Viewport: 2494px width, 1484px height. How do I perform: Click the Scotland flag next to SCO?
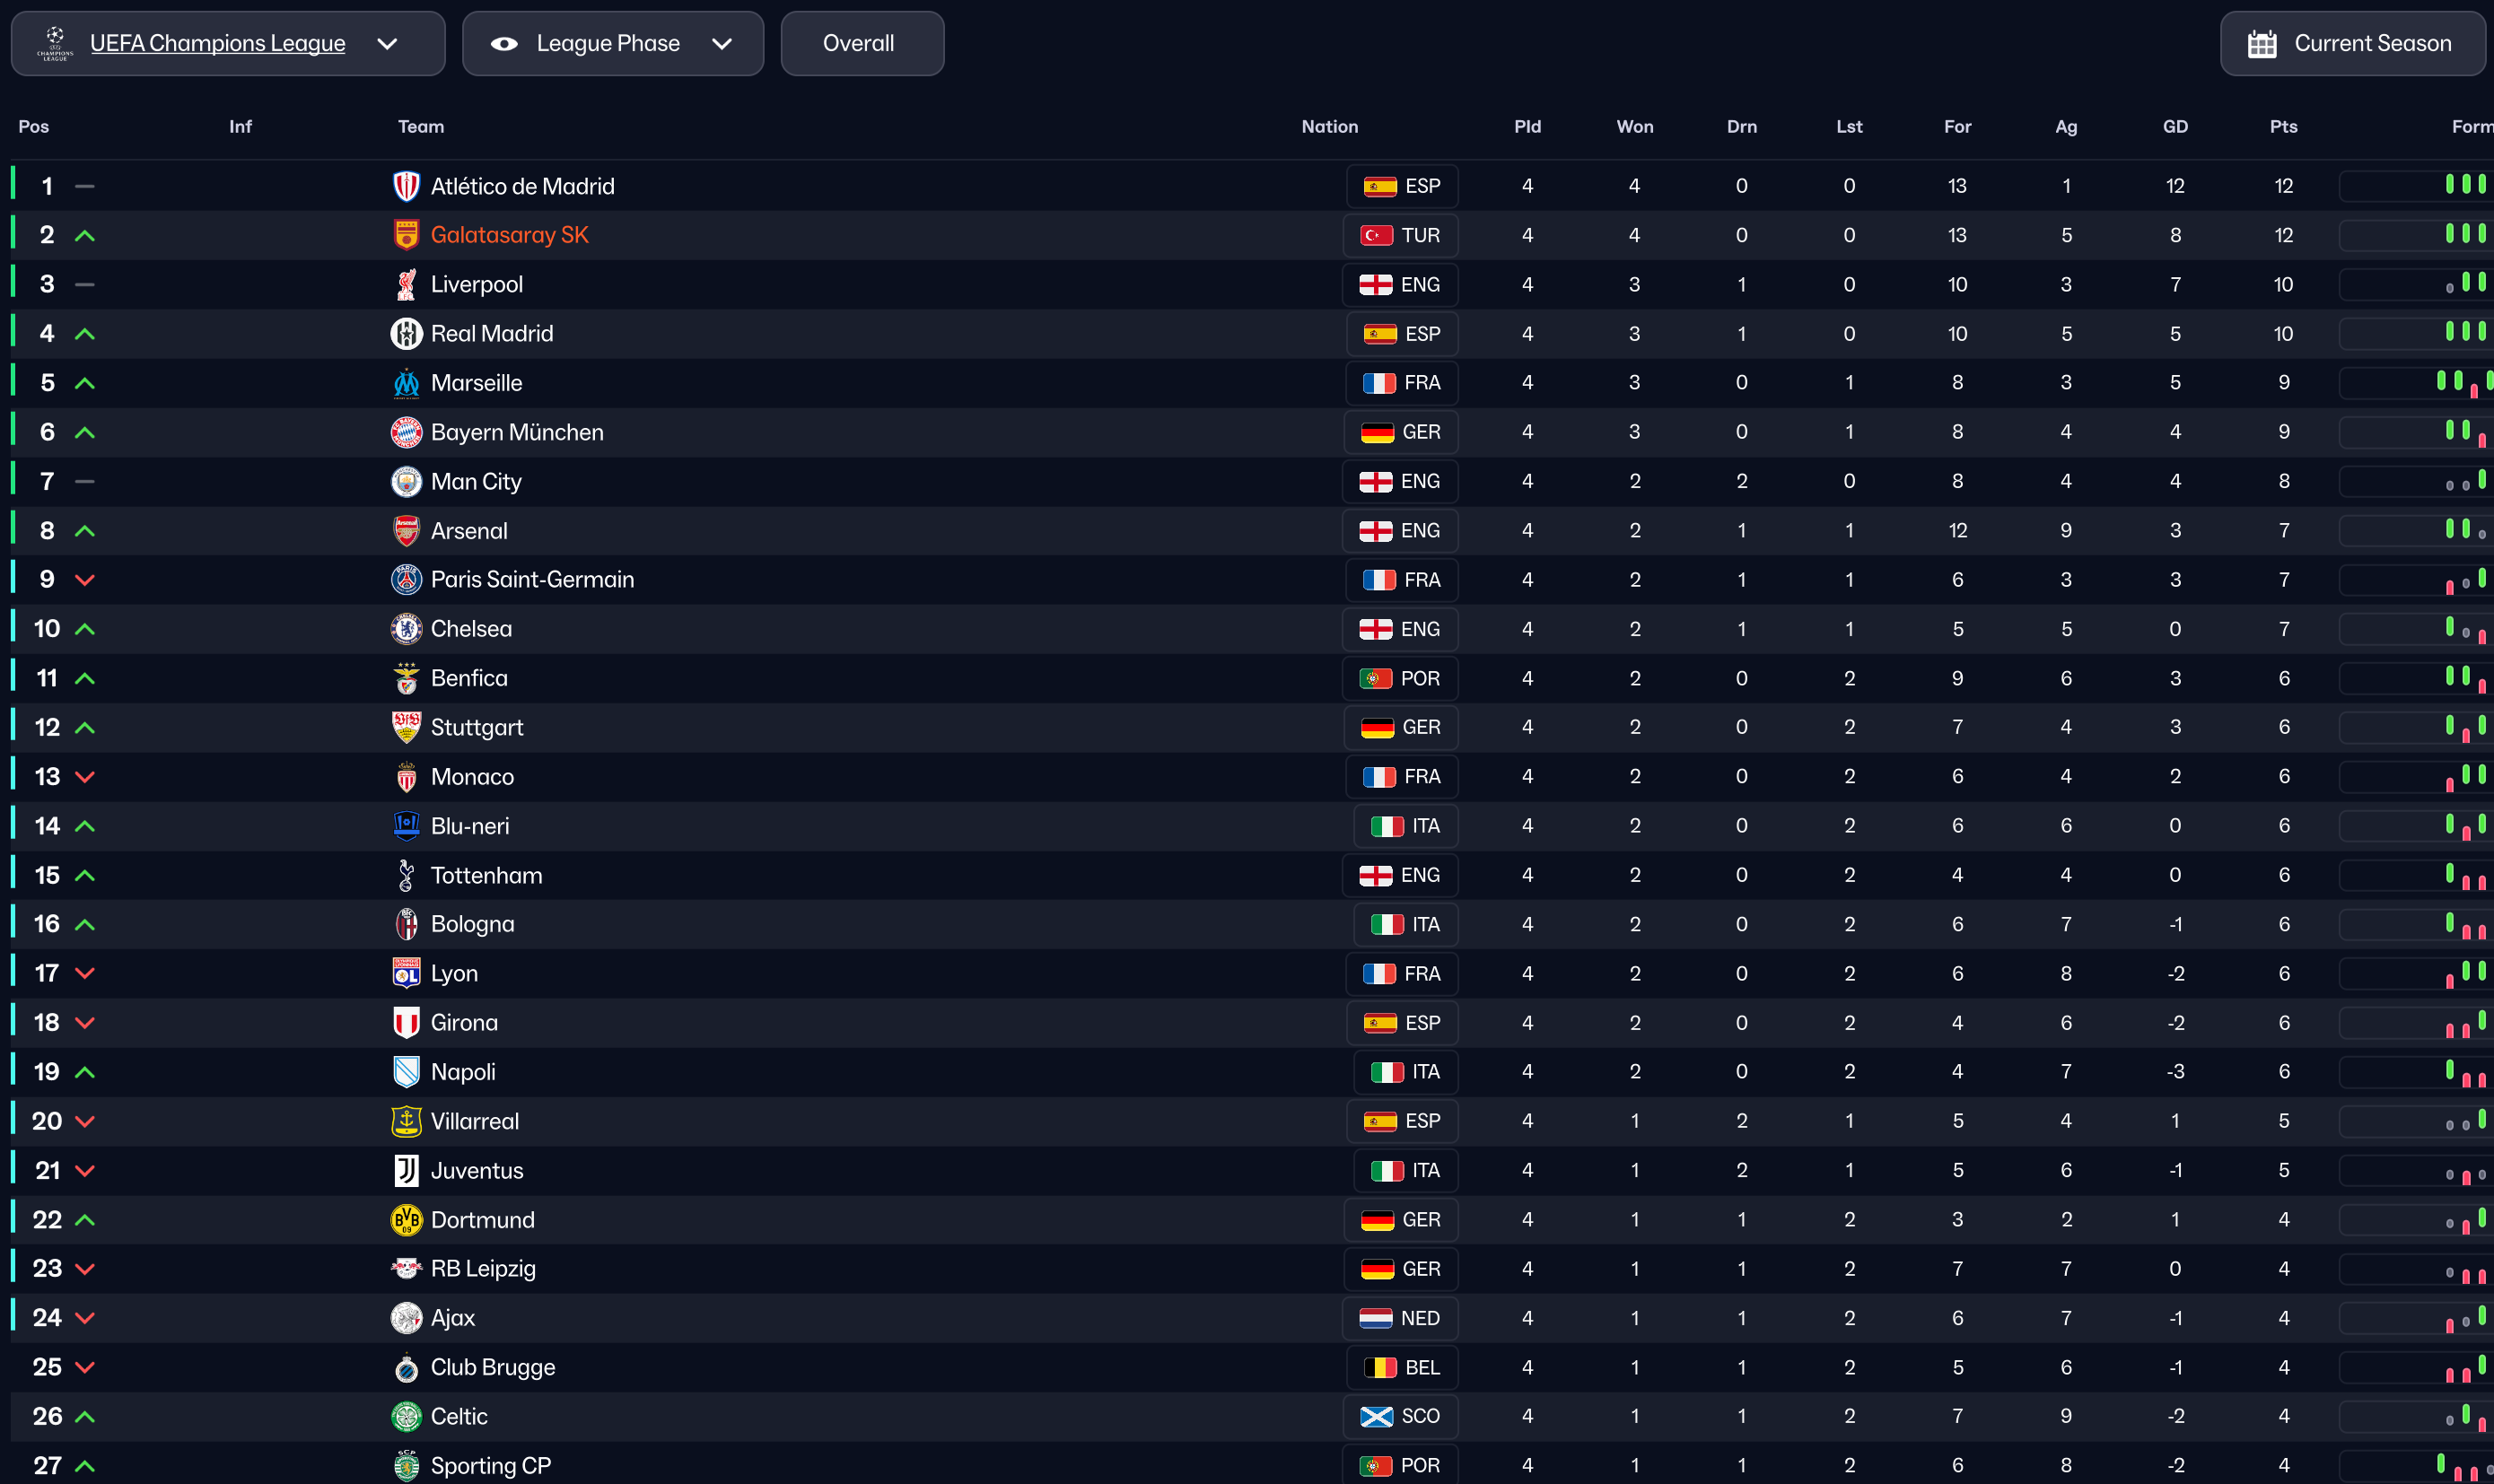(1376, 1416)
